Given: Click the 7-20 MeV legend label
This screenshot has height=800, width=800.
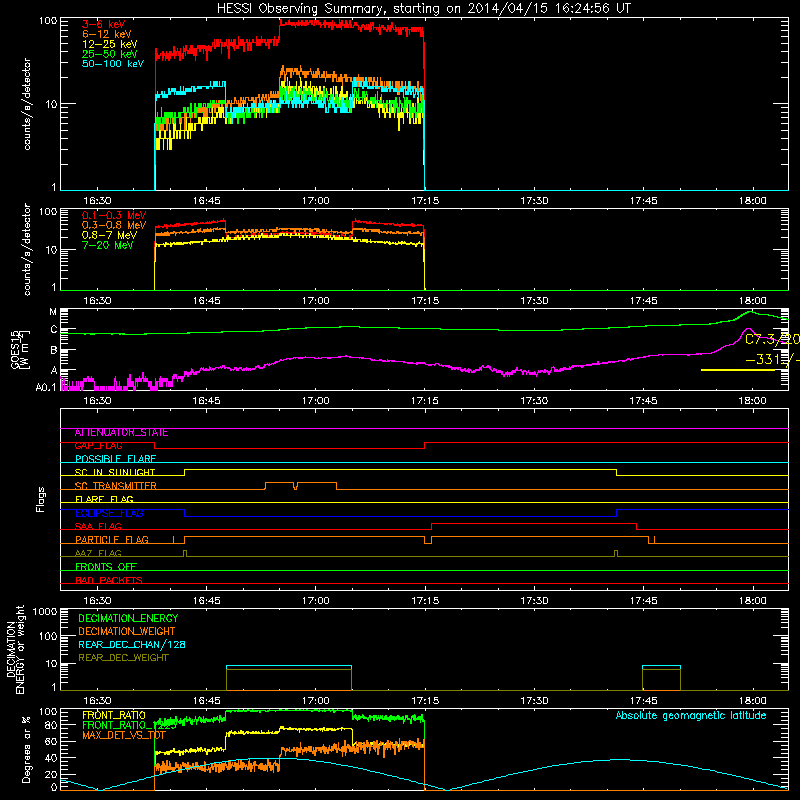Looking at the screenshot, I should click(108, 245).
